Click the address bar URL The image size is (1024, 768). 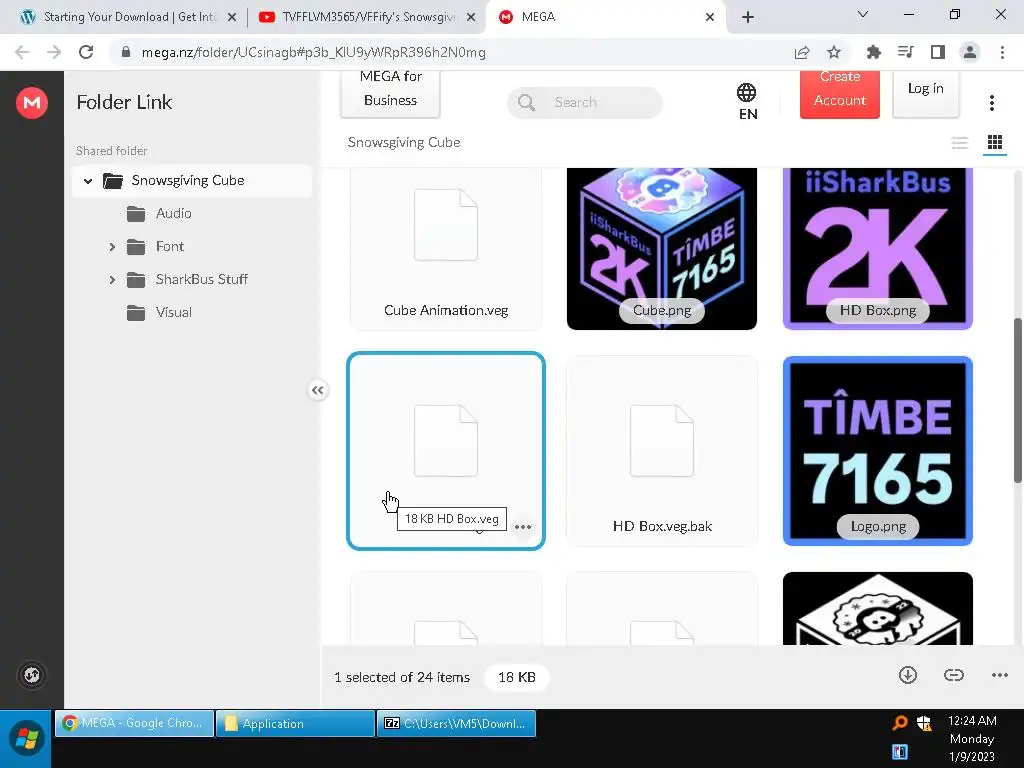click(313, 53)
